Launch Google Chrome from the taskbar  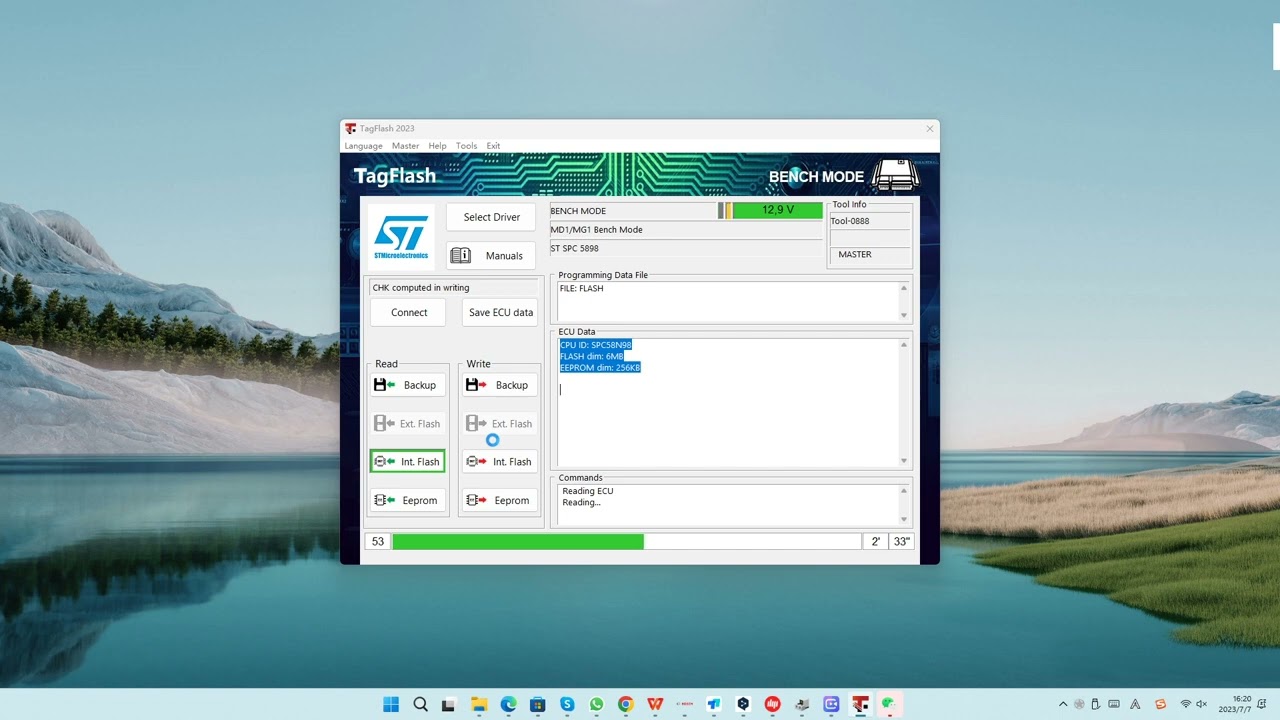(x=625, y=704)
